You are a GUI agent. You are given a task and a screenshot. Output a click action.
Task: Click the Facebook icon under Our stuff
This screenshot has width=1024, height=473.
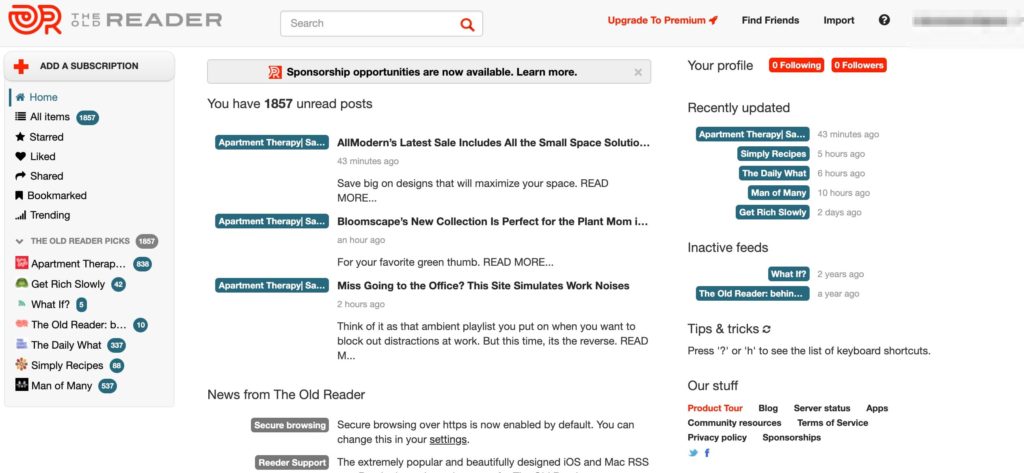pyautogui.click(x=707, y=453)
